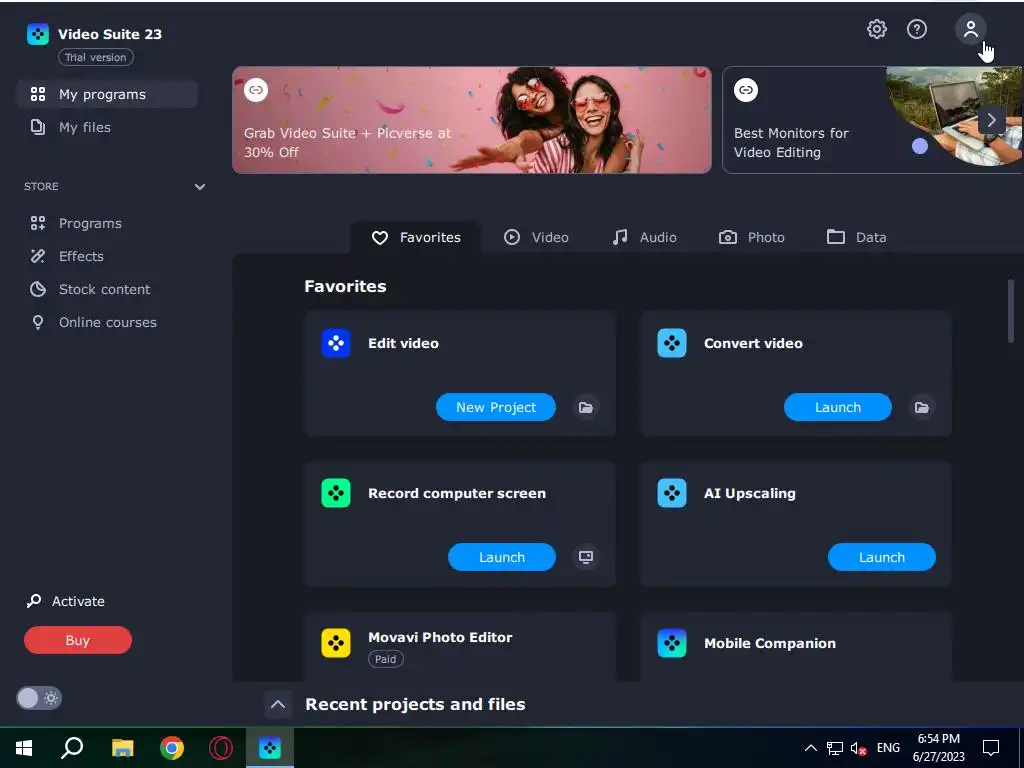Image resolution: width=1024 pixels, height=768 pixels.
Task: Click link icon on the Picverse banner
Action: (256, 89)
